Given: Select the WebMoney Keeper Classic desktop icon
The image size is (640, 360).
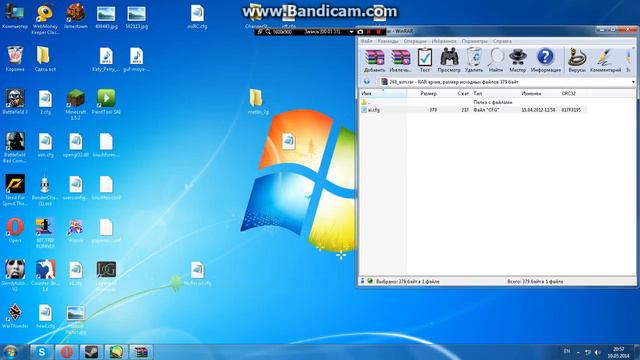Looking at the screenshot, I should (x=45, y=19).
